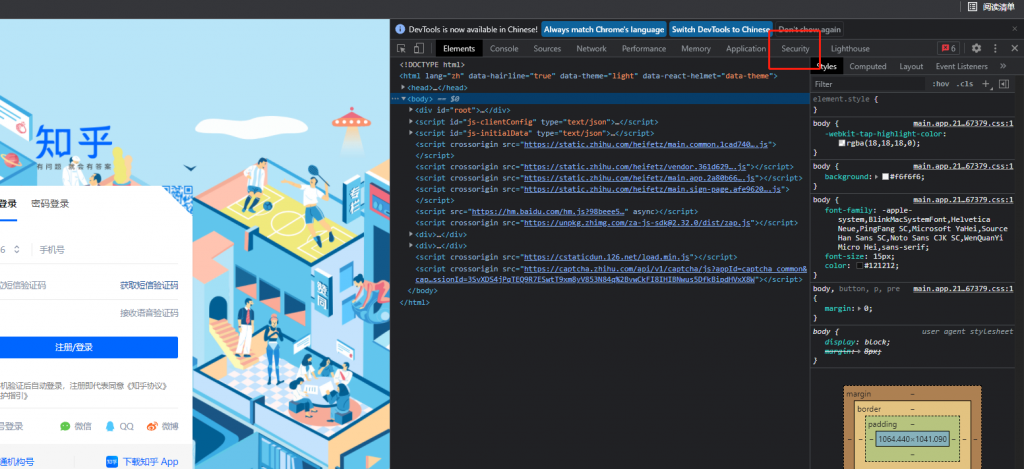Activate the inspect element picker icon

coord(402,48)
